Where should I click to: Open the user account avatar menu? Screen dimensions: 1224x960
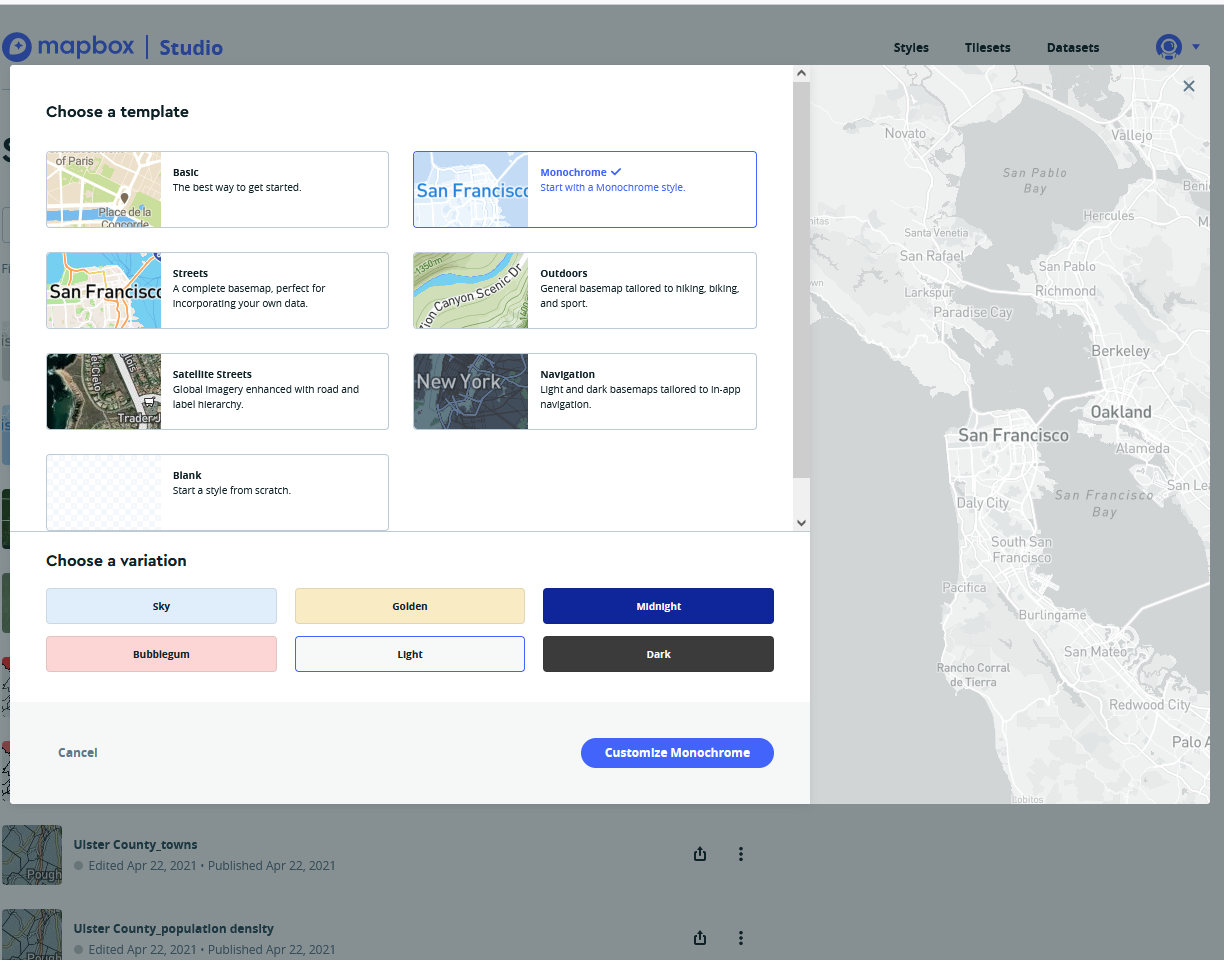(1168, 47)
